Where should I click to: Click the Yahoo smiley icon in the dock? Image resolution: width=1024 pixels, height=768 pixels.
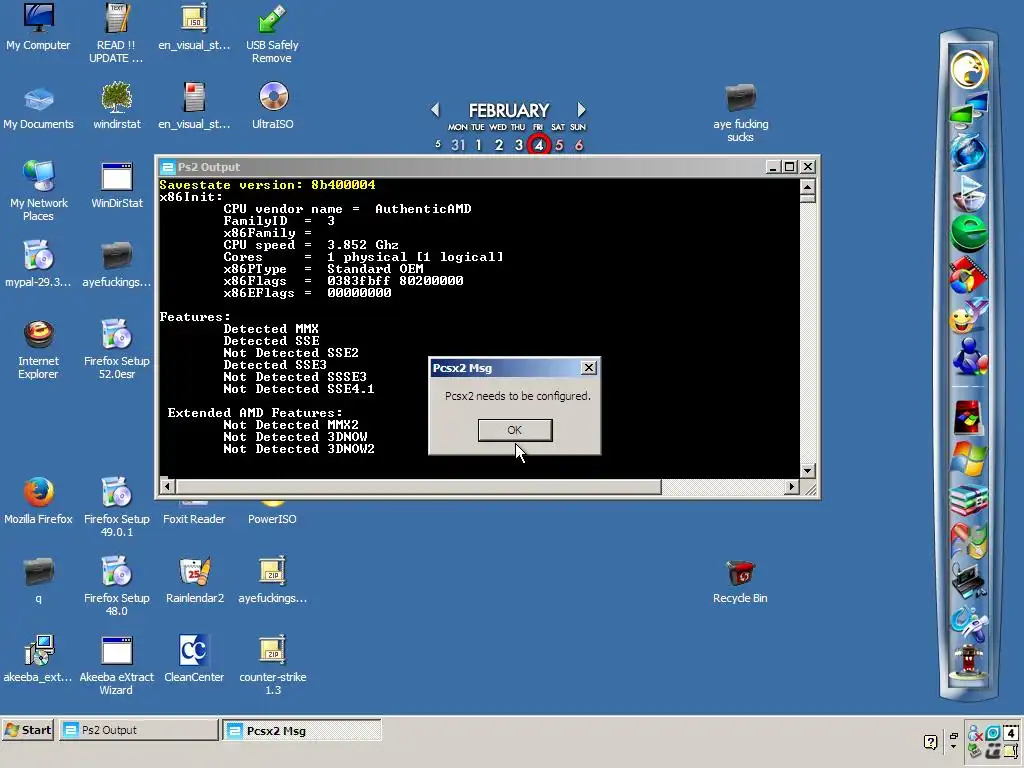click(968, 316)
